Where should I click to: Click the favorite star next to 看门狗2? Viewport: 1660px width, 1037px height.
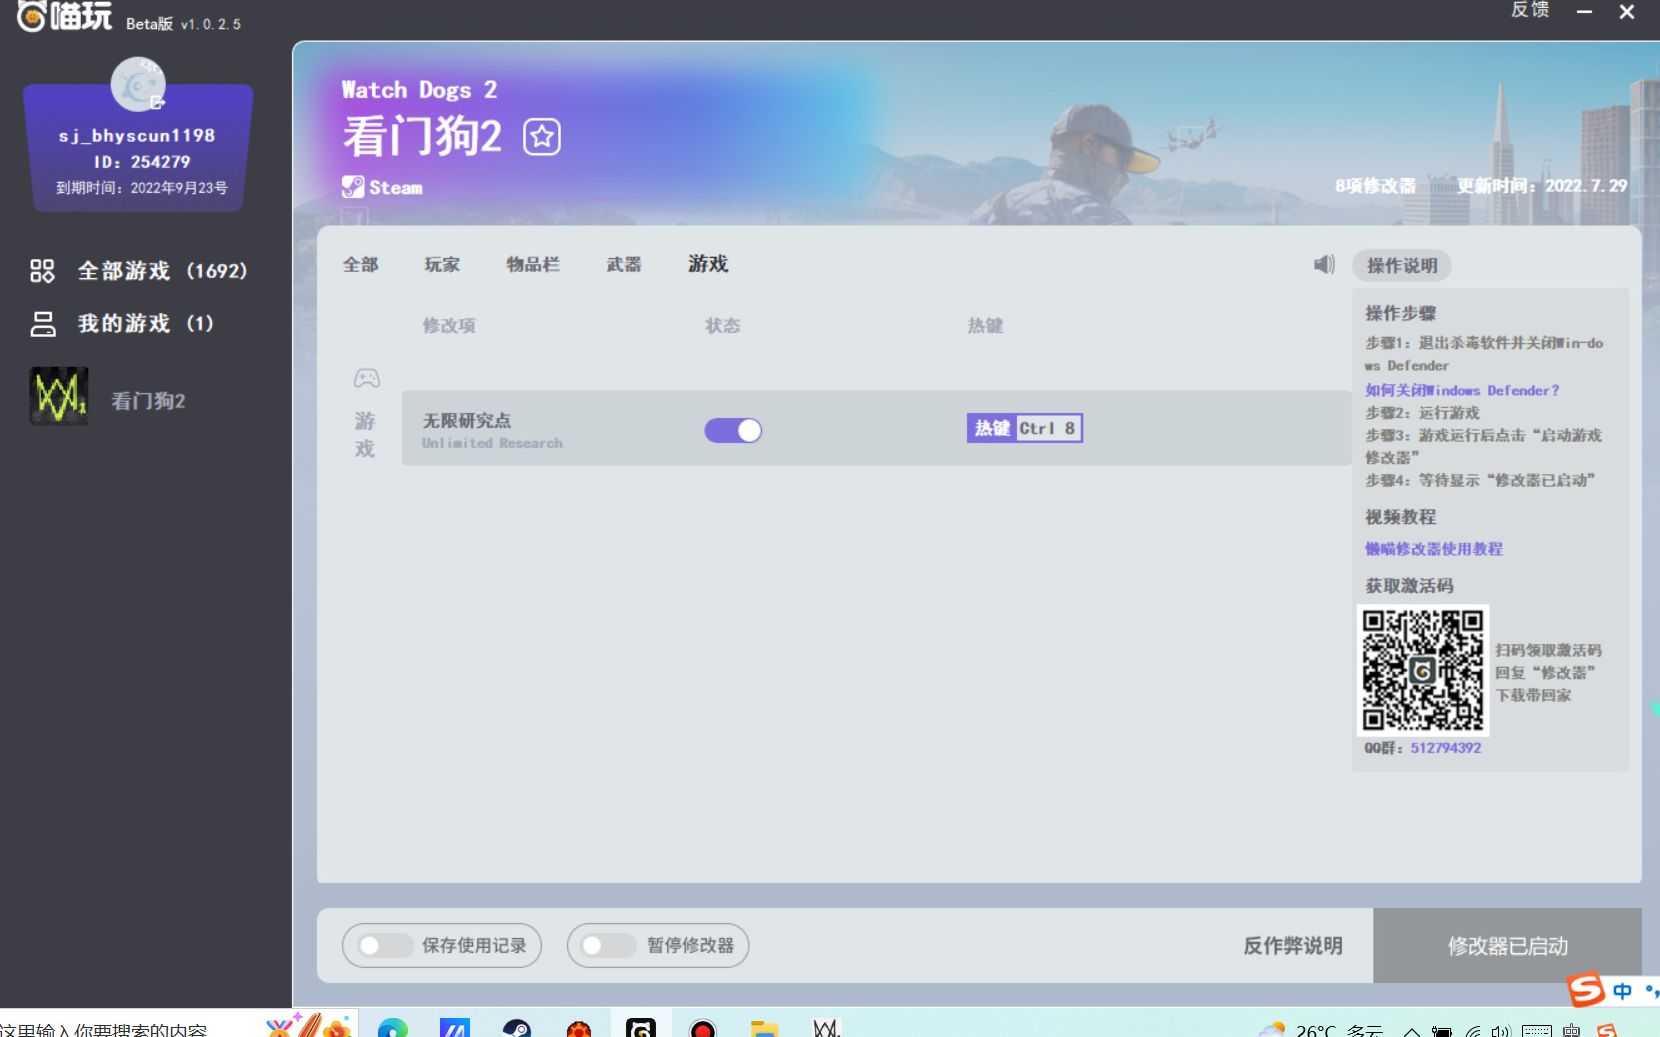[542, 136]
